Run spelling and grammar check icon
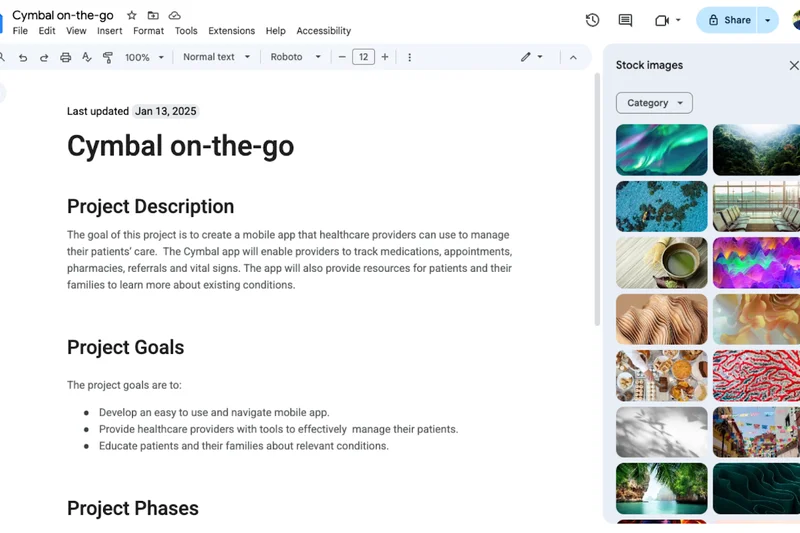 click(x=87, y=57)
